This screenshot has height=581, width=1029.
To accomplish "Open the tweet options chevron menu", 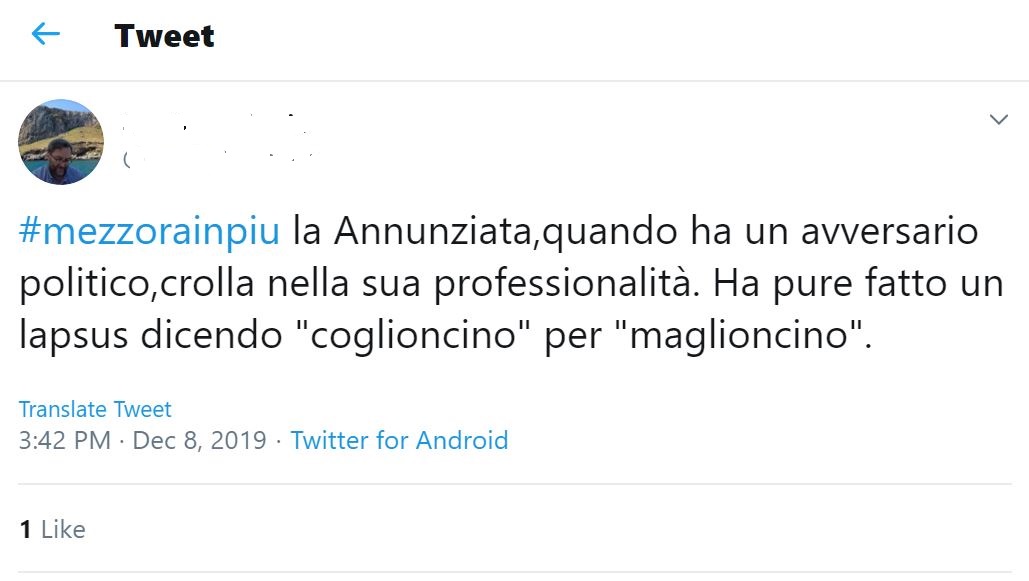I will coord(998,119).
